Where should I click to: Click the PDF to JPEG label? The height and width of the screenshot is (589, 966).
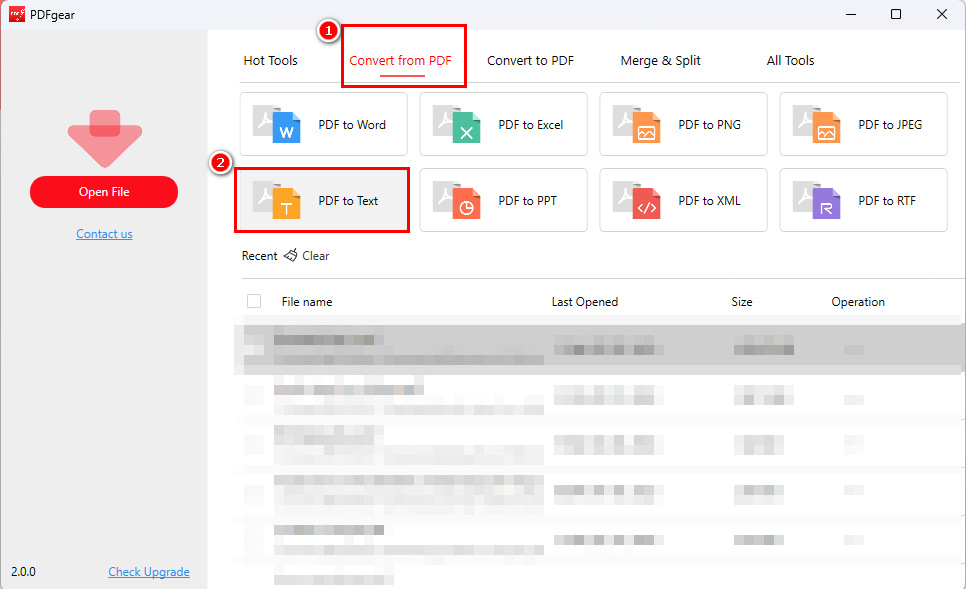pyautogui.click(x=890, y=124)
